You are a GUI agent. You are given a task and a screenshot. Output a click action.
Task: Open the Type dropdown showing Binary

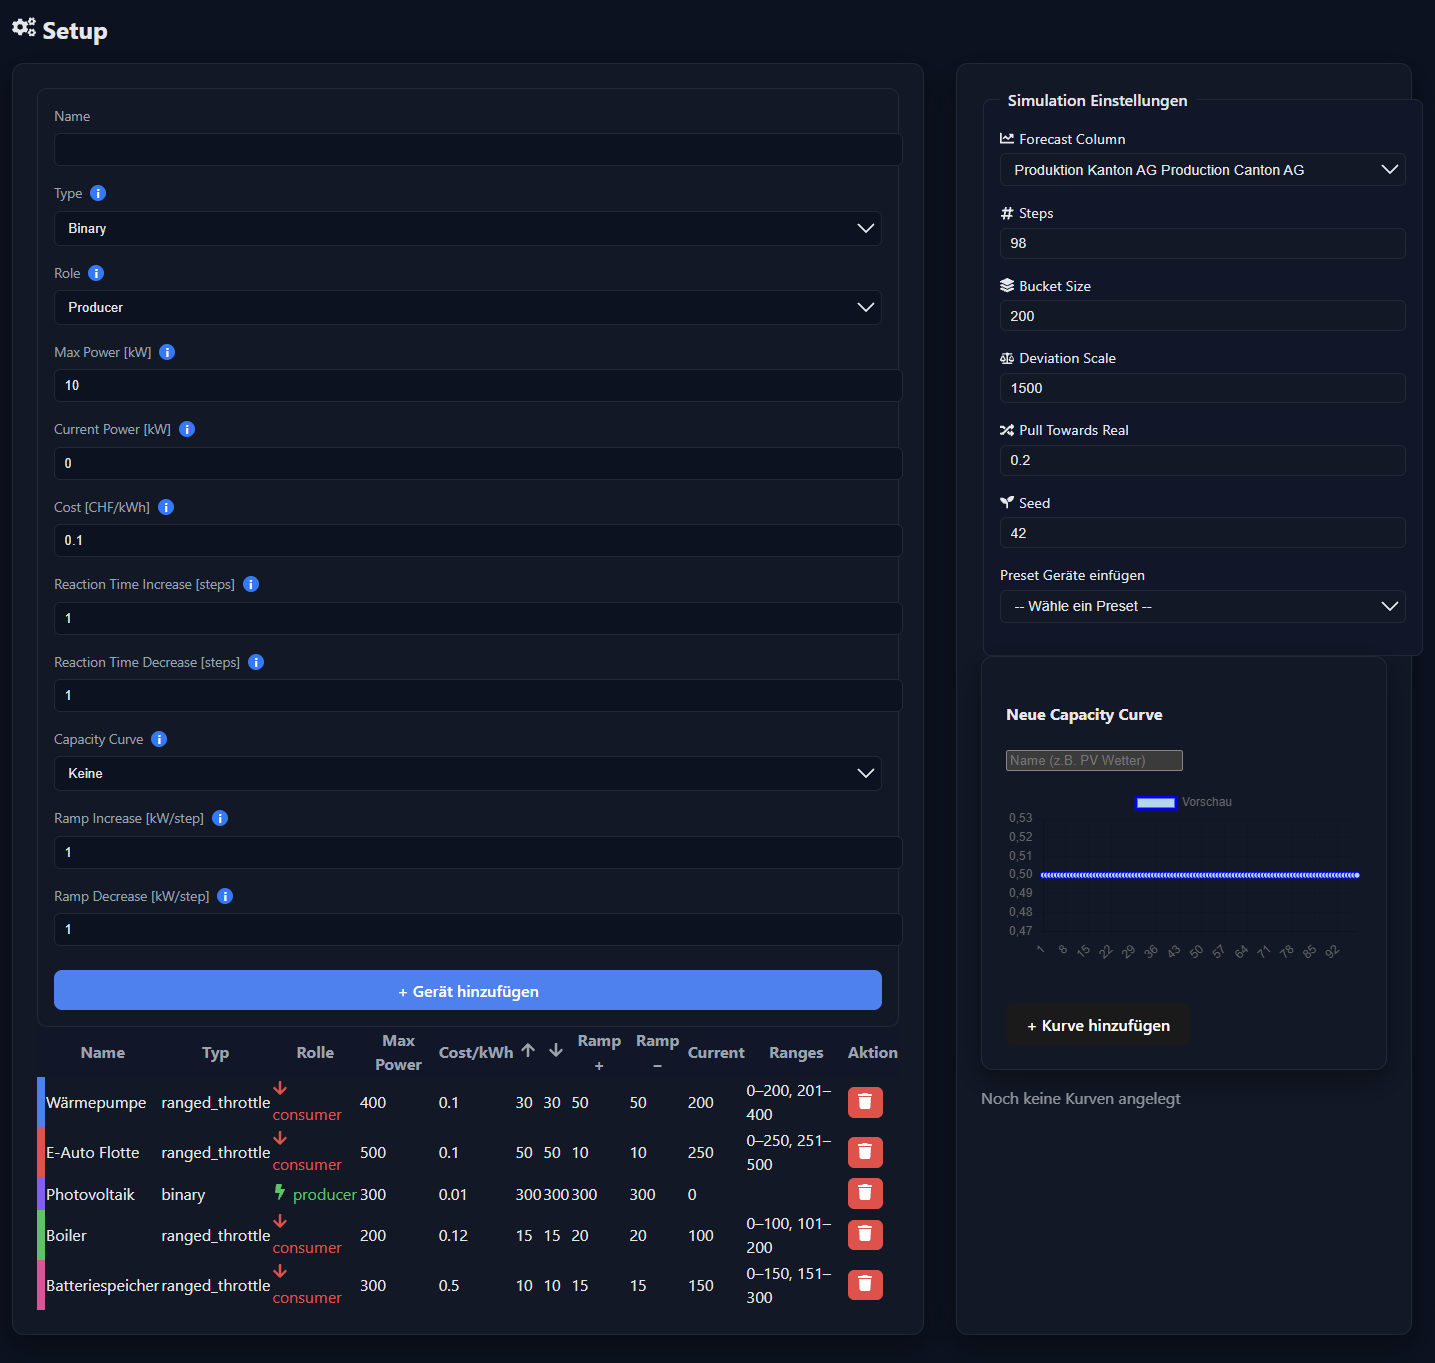coord(468,228)
